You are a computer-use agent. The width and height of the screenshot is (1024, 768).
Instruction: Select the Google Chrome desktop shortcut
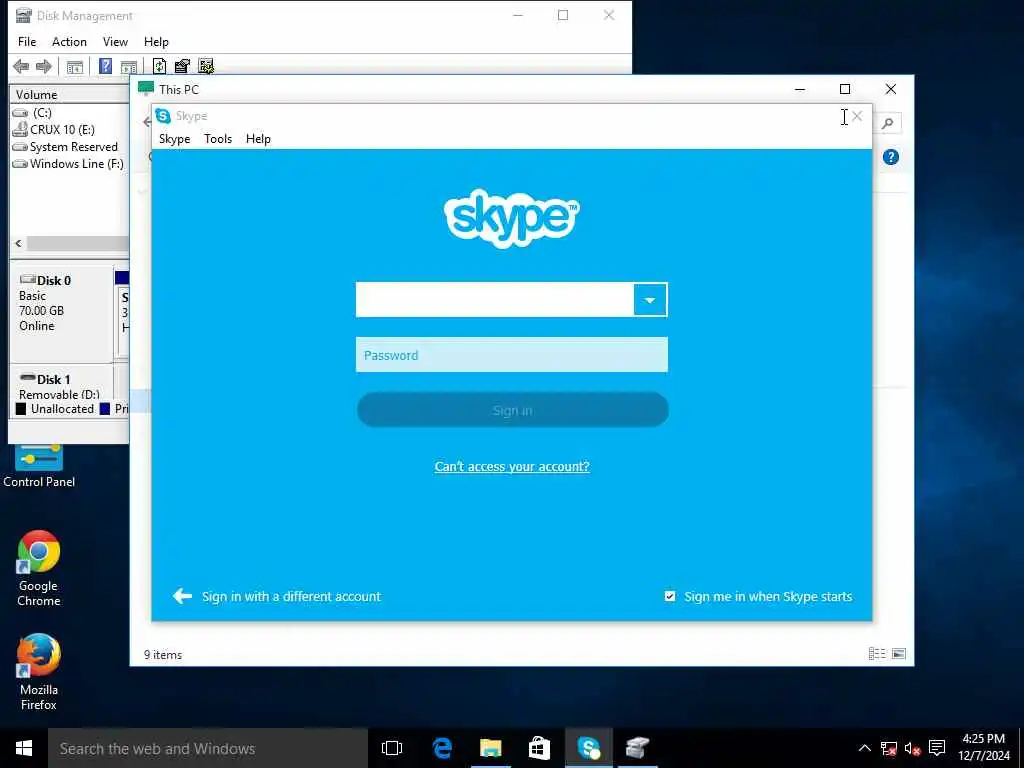pos(39,568)
